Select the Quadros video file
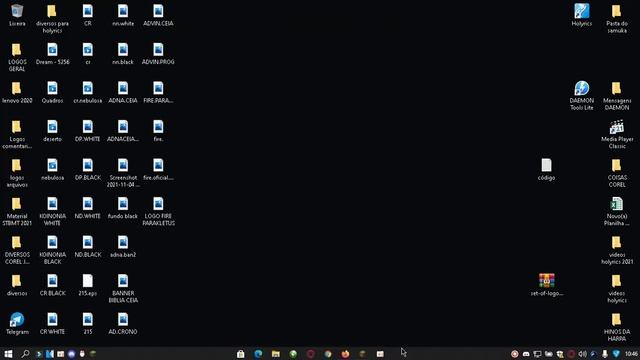This screenshot has width=640, height=360. point(52,92)
